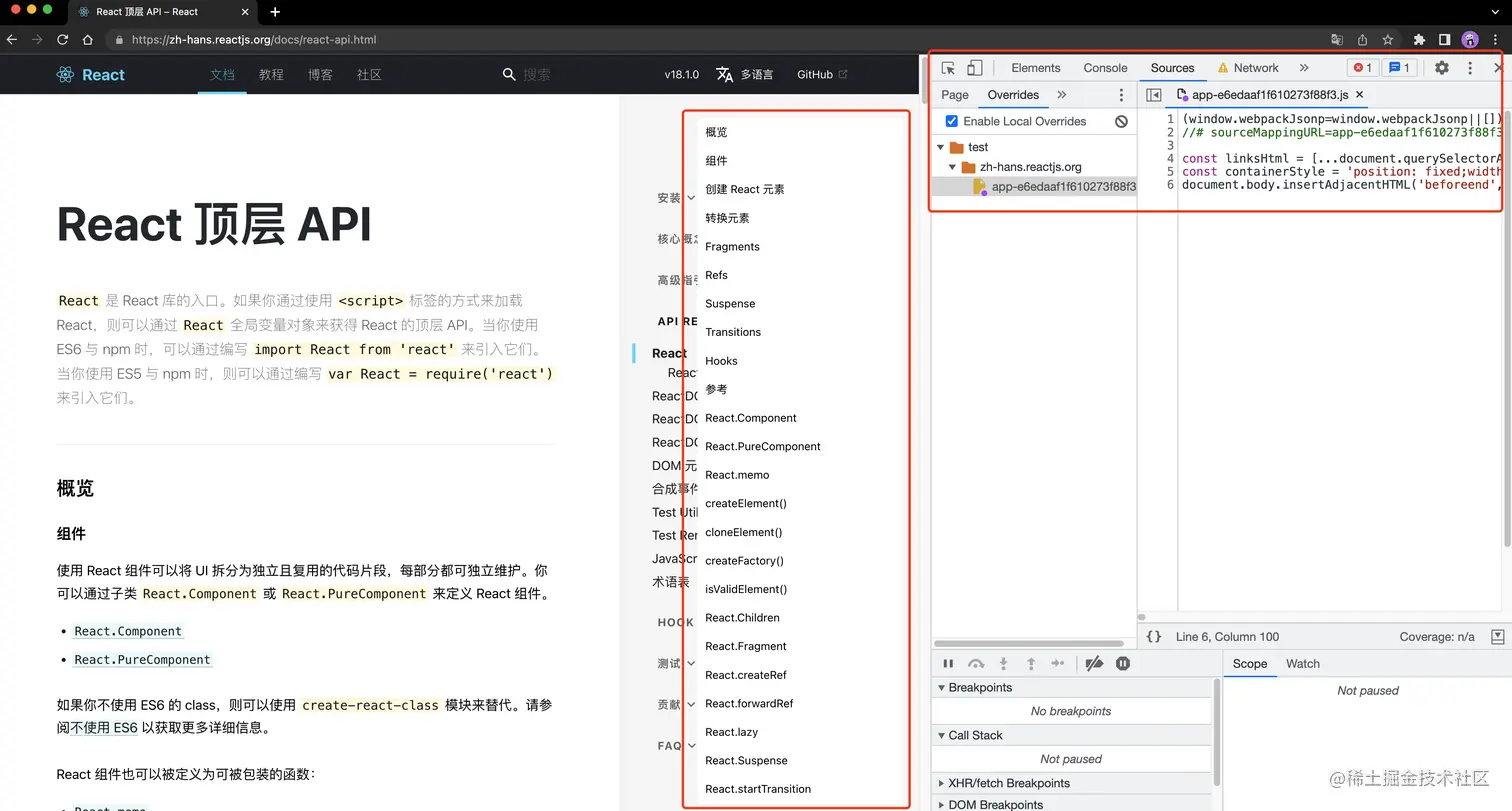
Task: Toggle the device toolbar icon in DevTools
Action: 974,68
